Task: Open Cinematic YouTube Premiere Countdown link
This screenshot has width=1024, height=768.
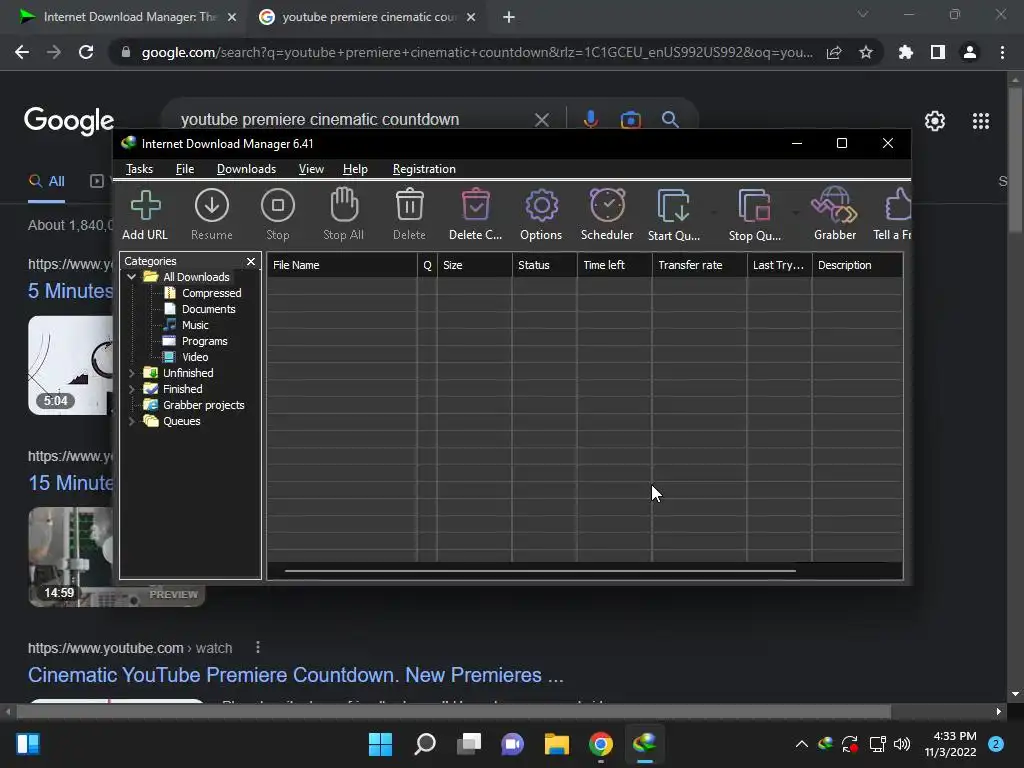Action: coord(295,675)
